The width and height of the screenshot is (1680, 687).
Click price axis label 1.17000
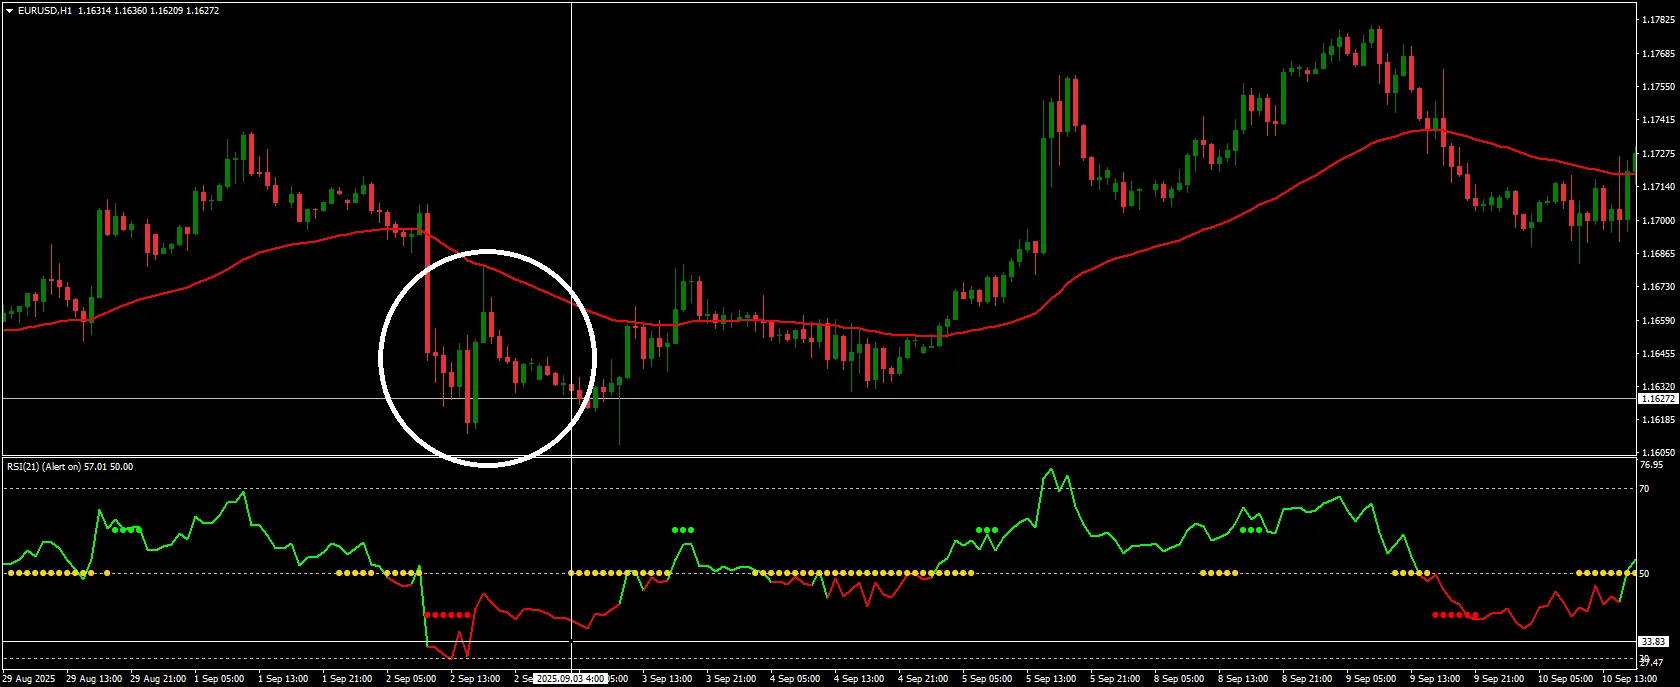tap(1659, 221)
